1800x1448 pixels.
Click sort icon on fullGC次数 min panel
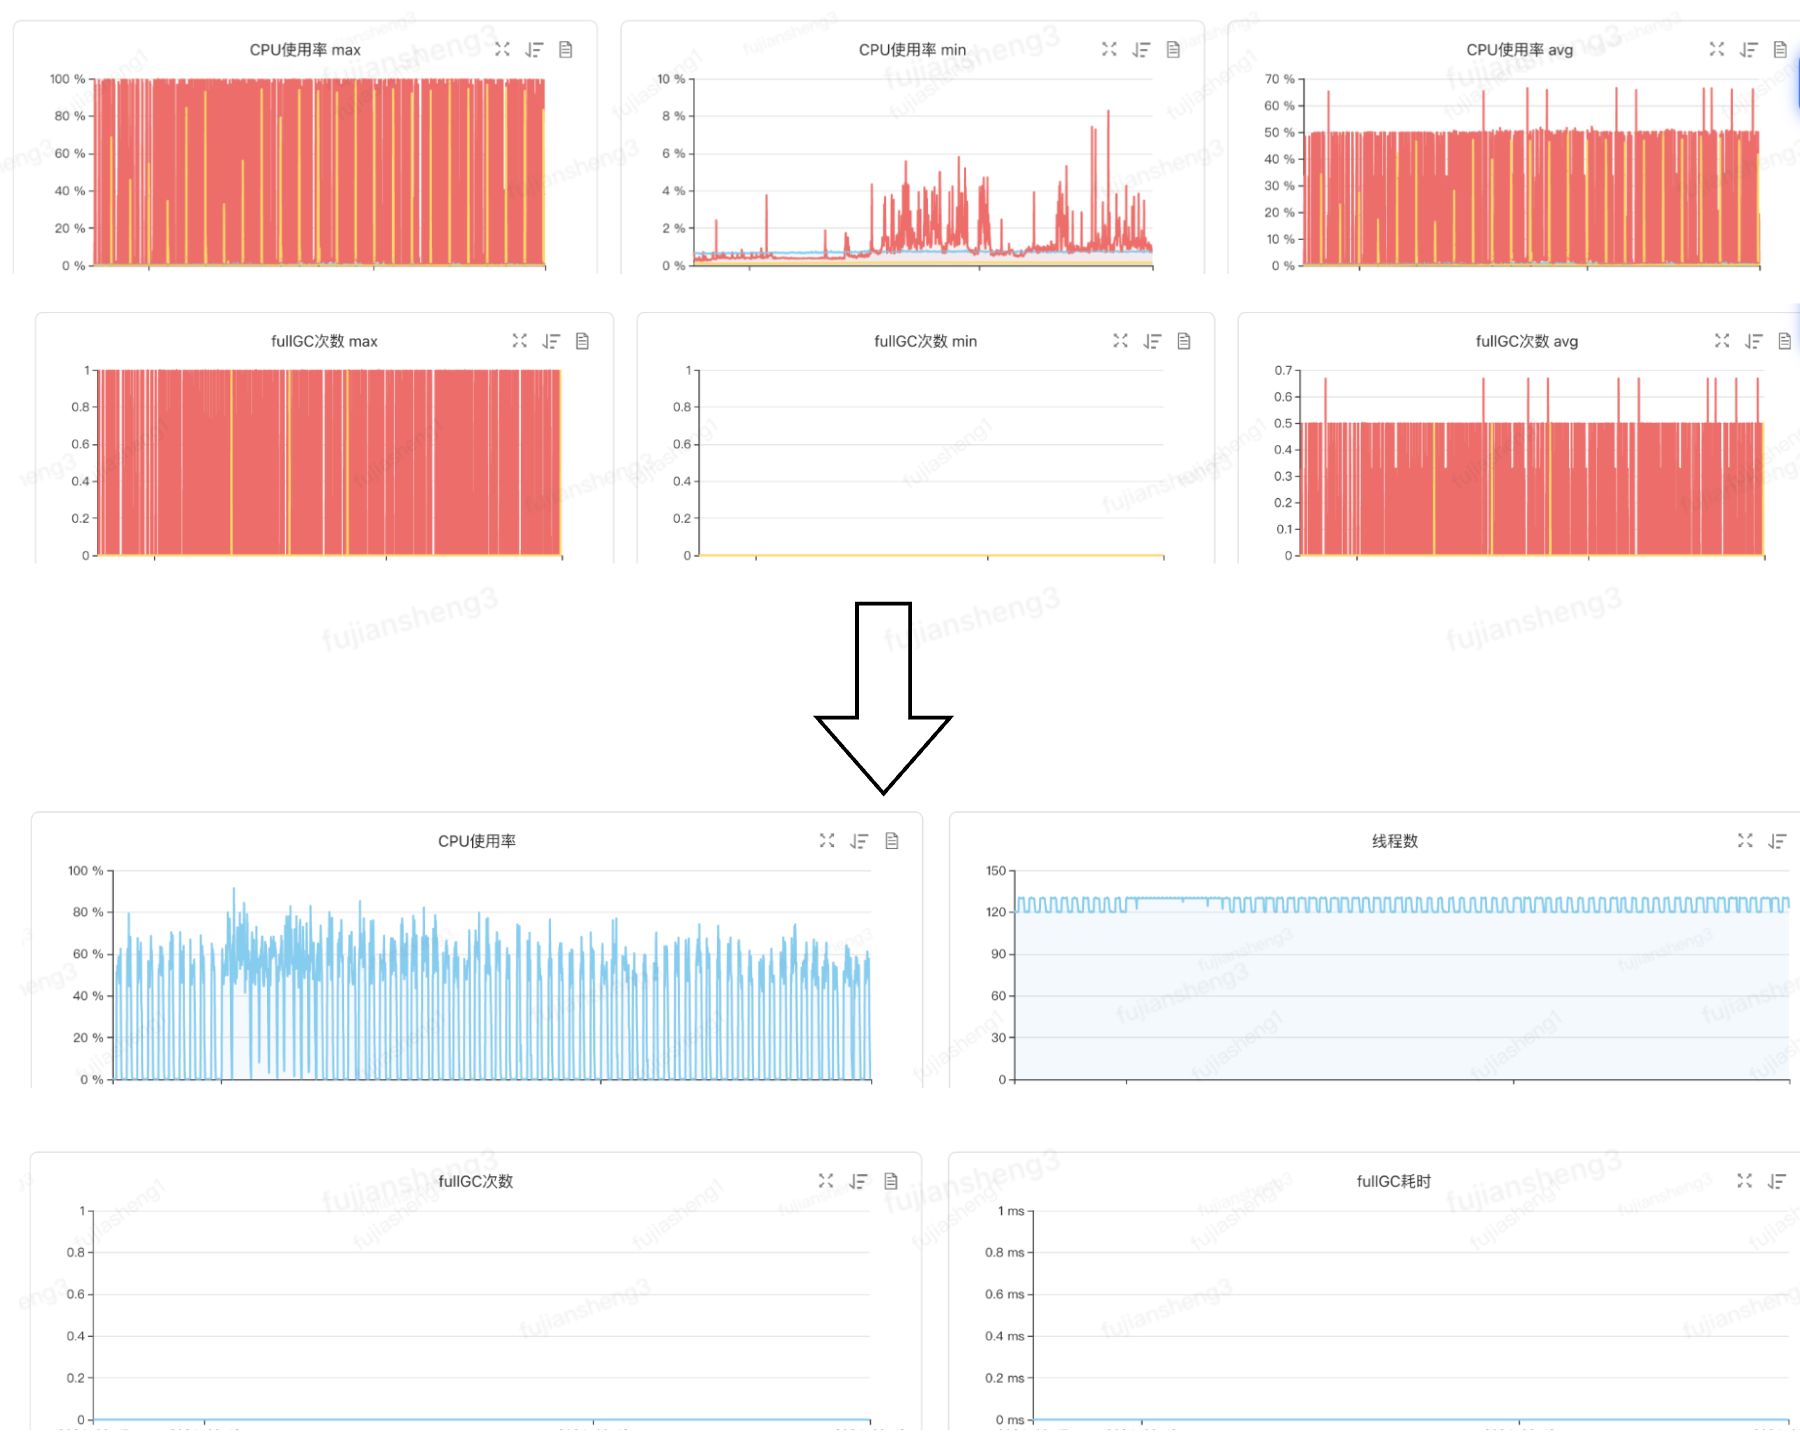coord(1152,341)
